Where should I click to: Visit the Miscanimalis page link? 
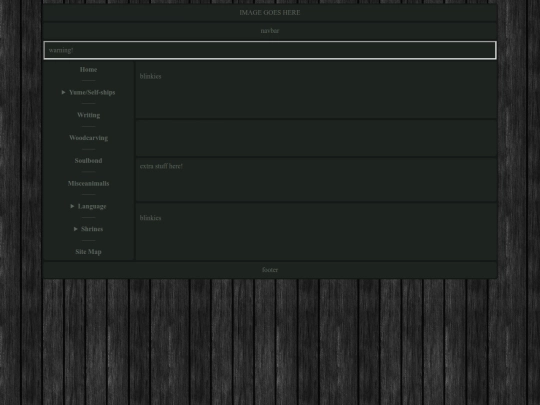click(x=88, y=184)
